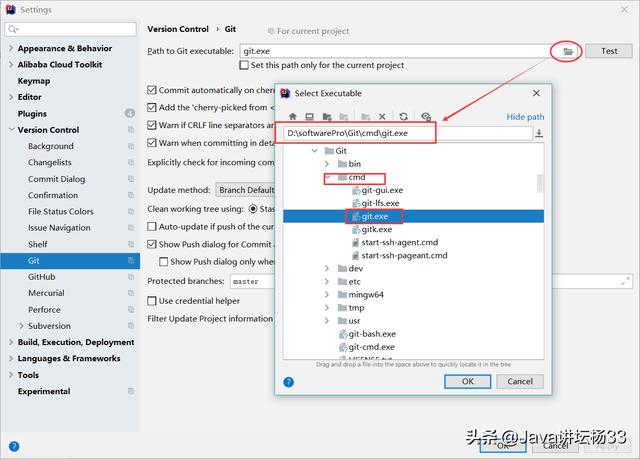Viewport: 640px width, 459px height.
Task: Click the Plugins update badge icon
Action: (129, 113)
